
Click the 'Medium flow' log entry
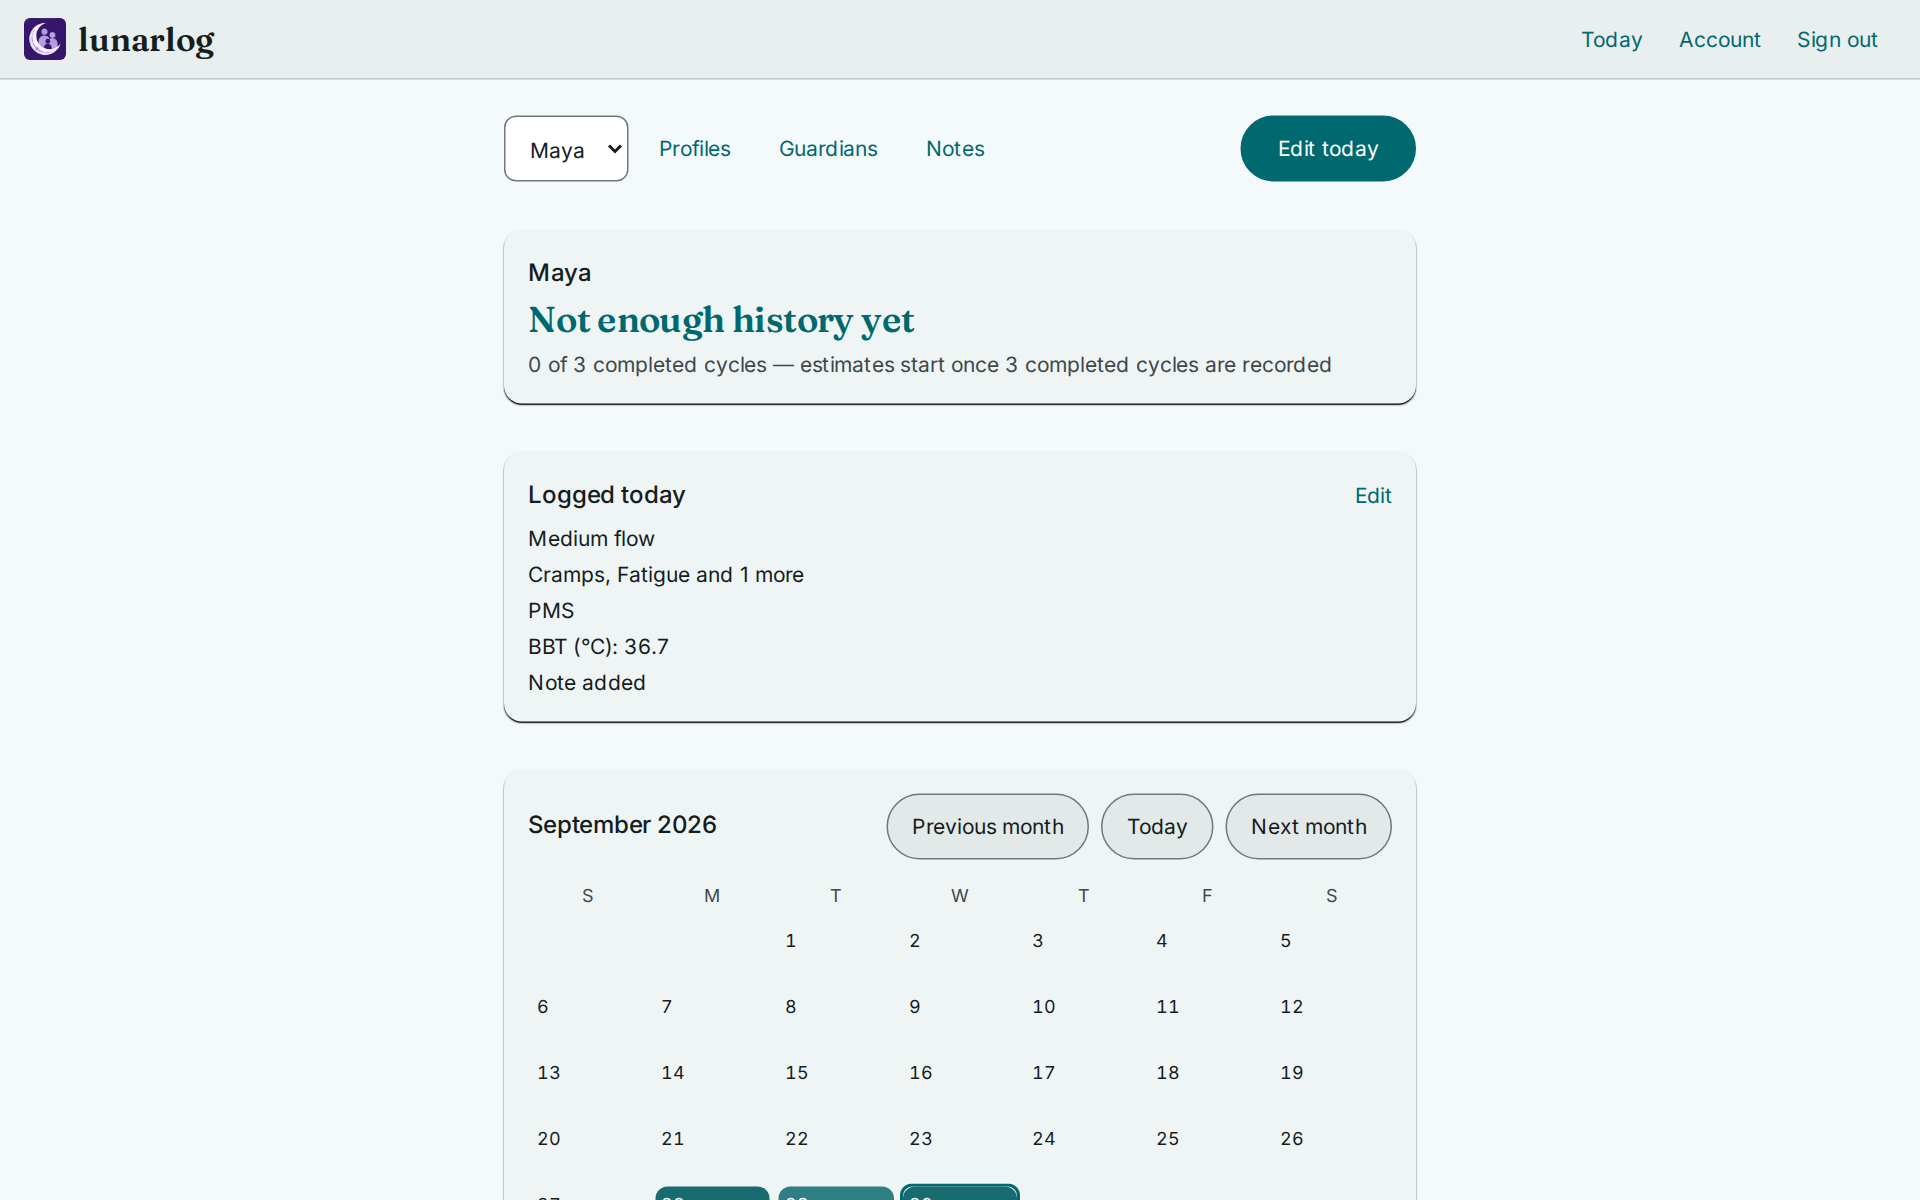point(591,539)
